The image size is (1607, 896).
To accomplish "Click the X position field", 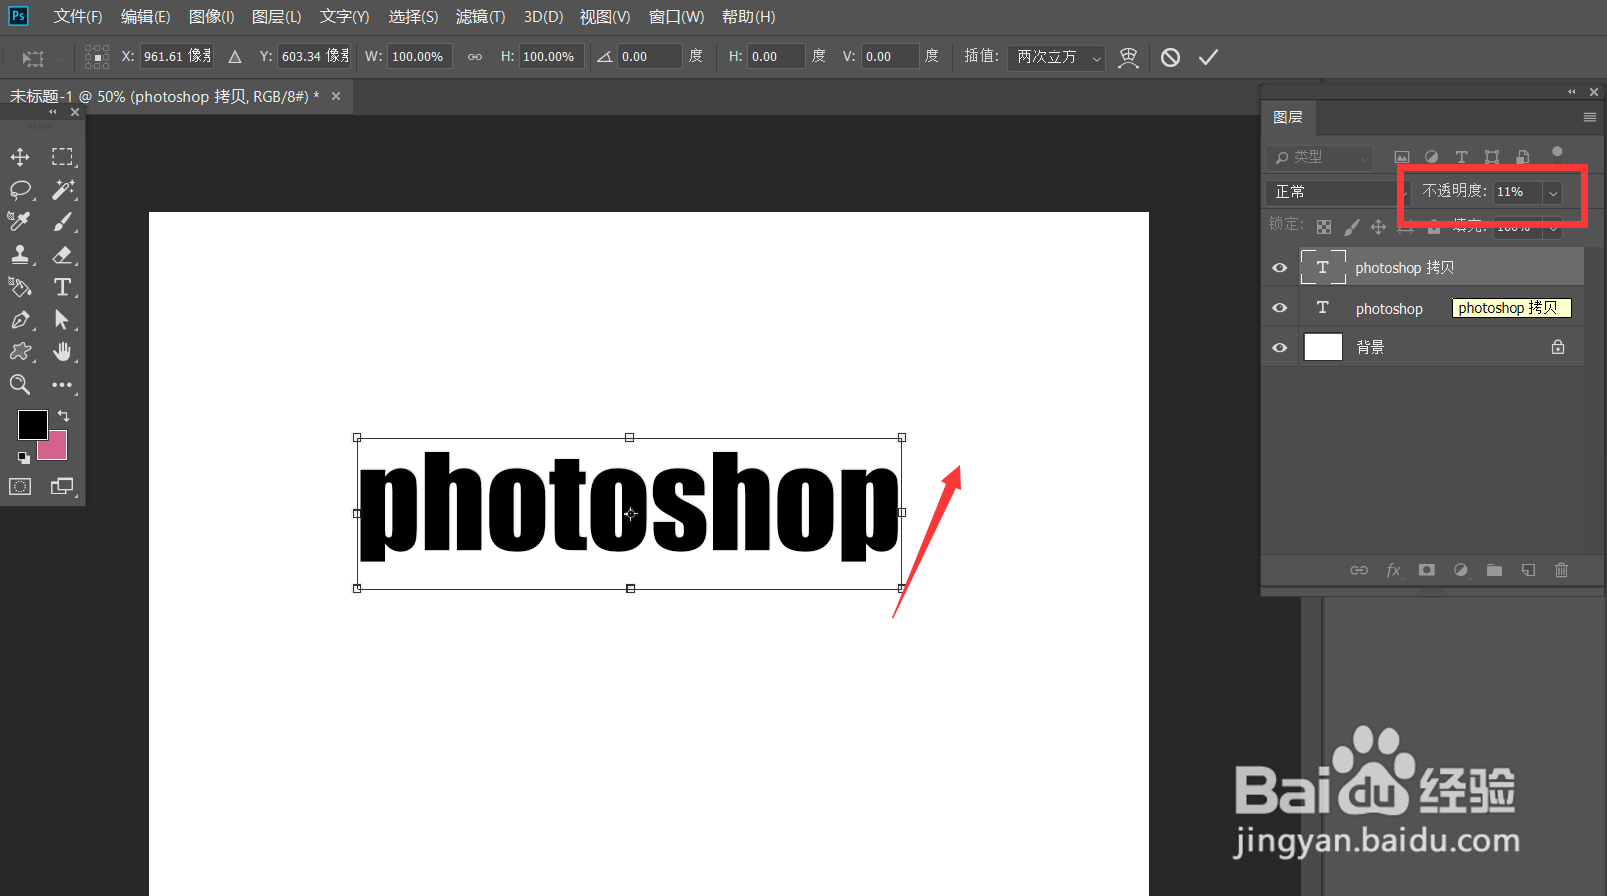I will (x=177, y=57).
